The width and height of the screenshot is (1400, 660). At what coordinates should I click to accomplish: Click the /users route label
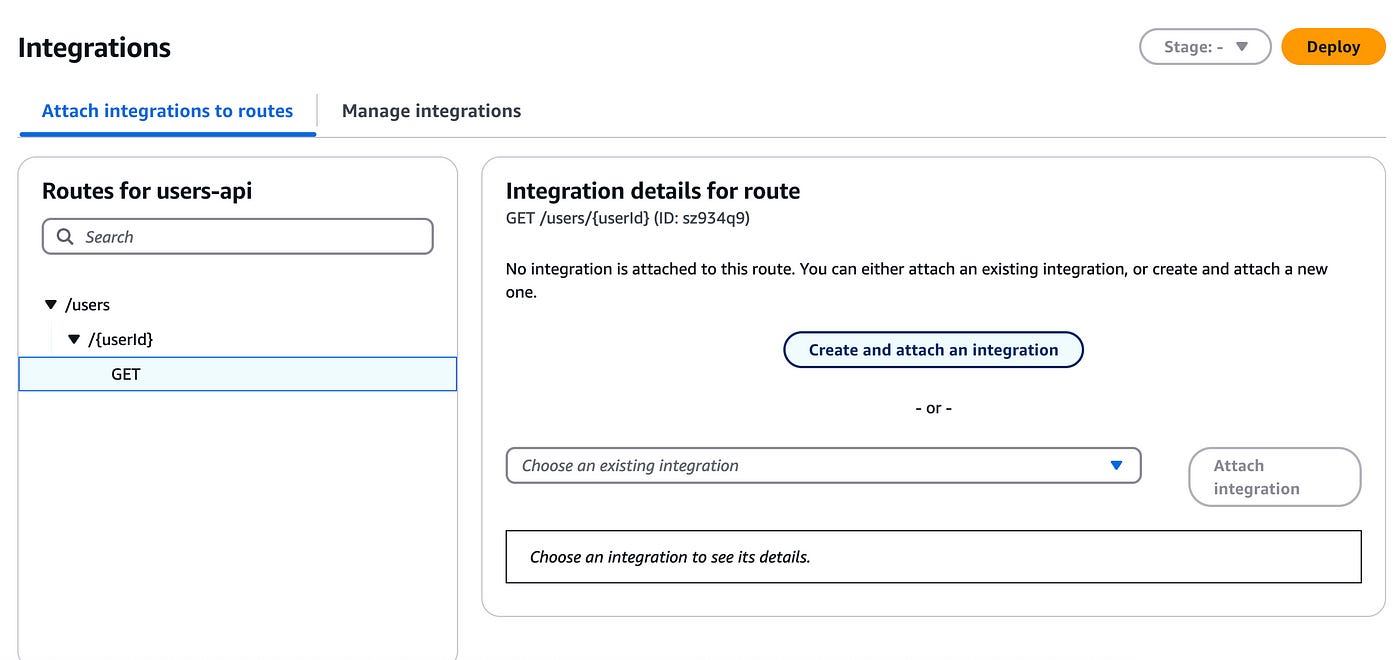[87, 305]
